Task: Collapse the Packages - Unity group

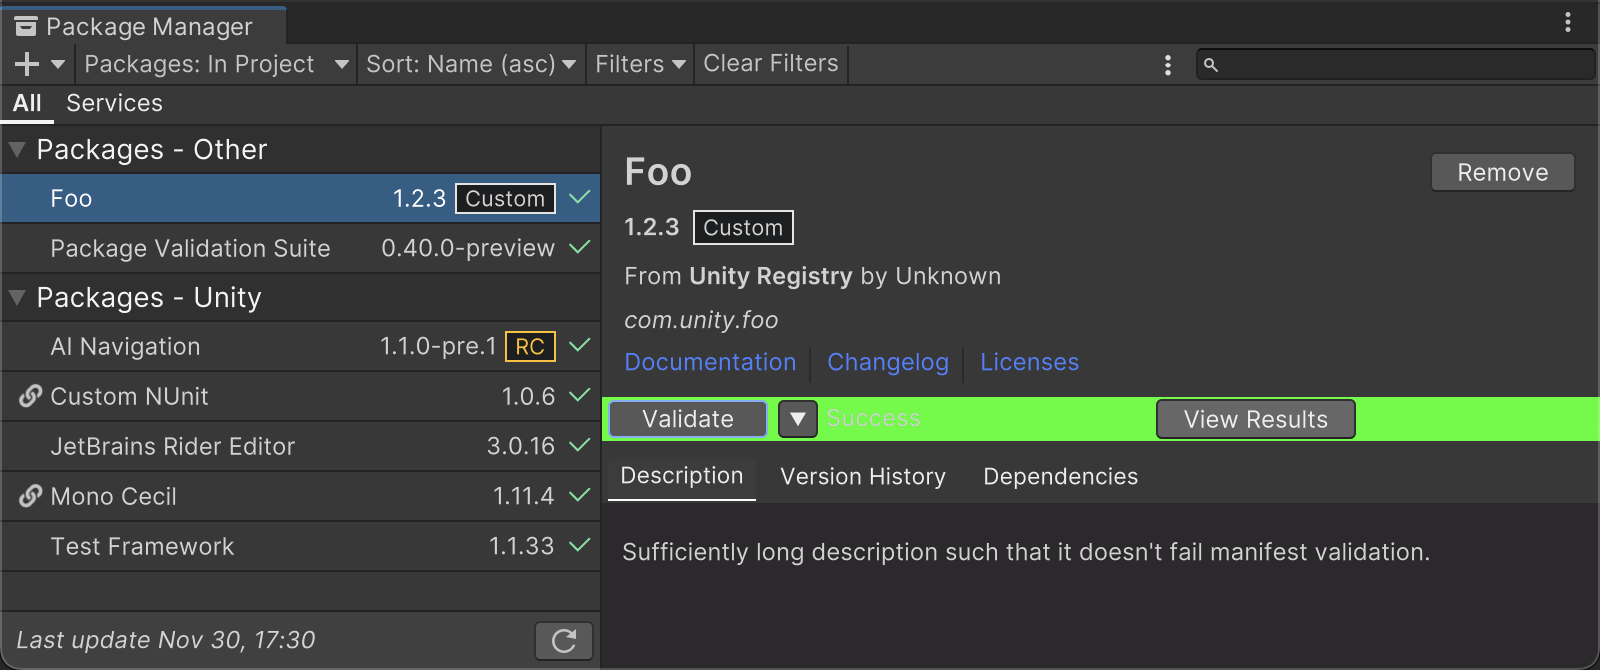Action: pyautogui.click(x=17, y=298)
